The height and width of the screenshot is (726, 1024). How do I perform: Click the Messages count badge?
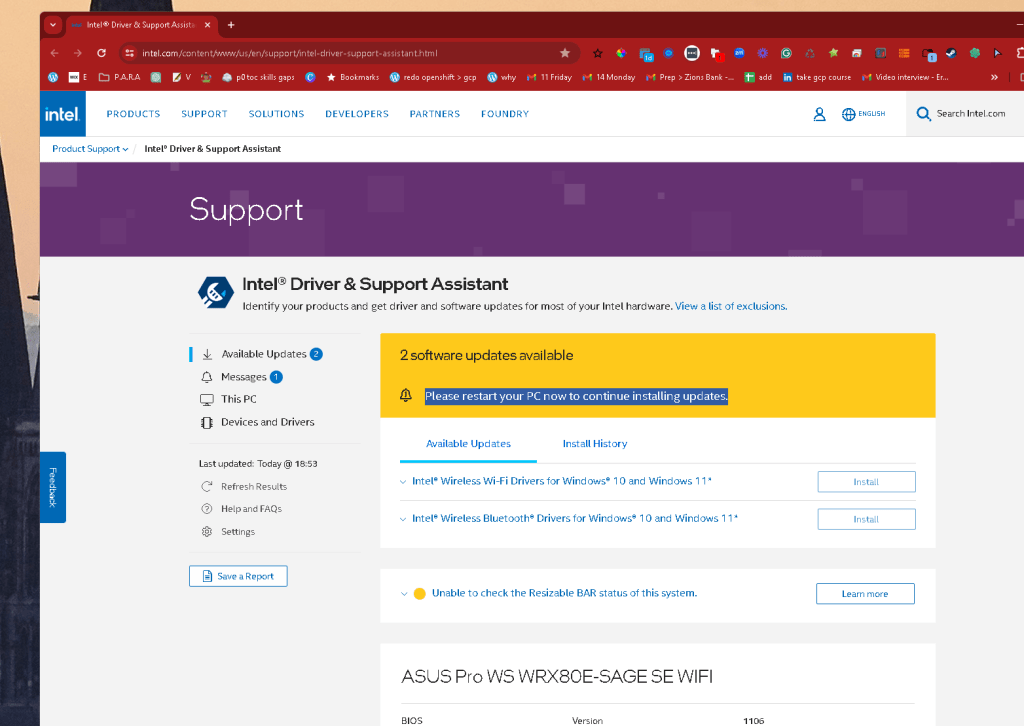[276, 377]
